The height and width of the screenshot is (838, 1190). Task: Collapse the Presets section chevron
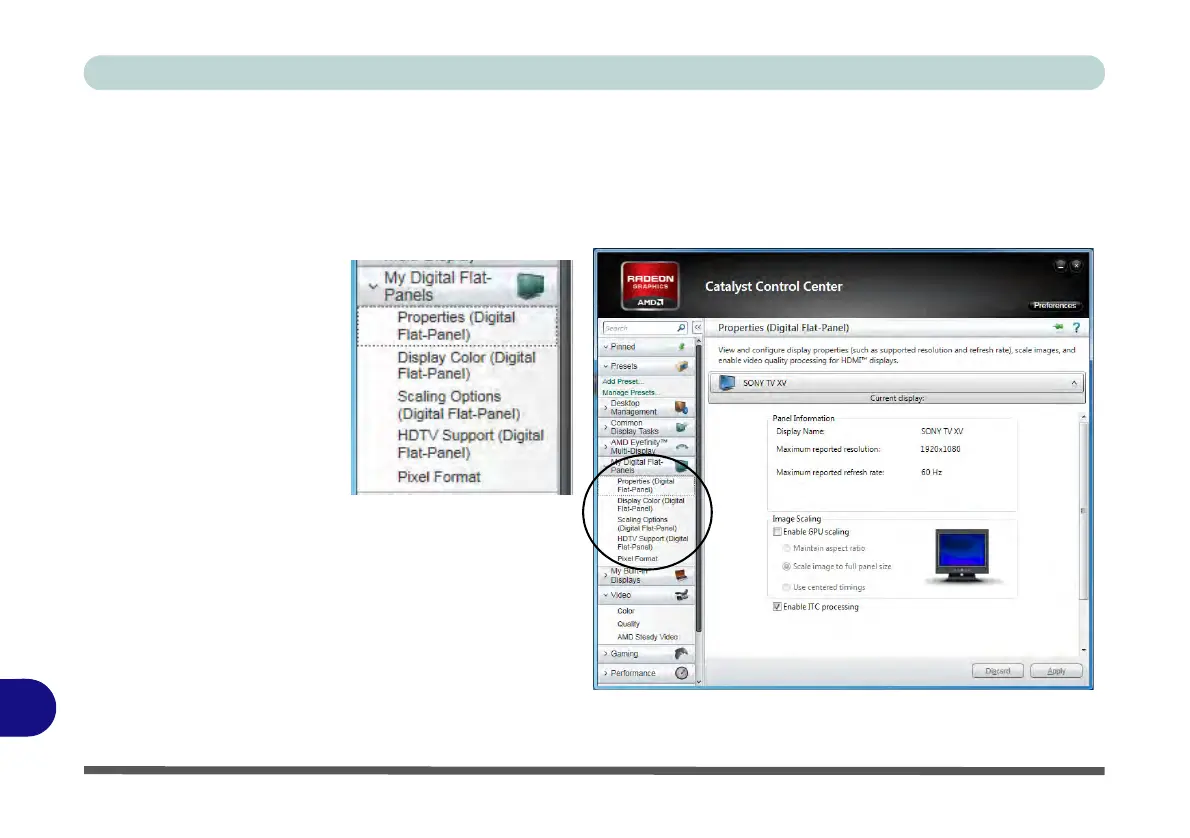coord(606,367)
